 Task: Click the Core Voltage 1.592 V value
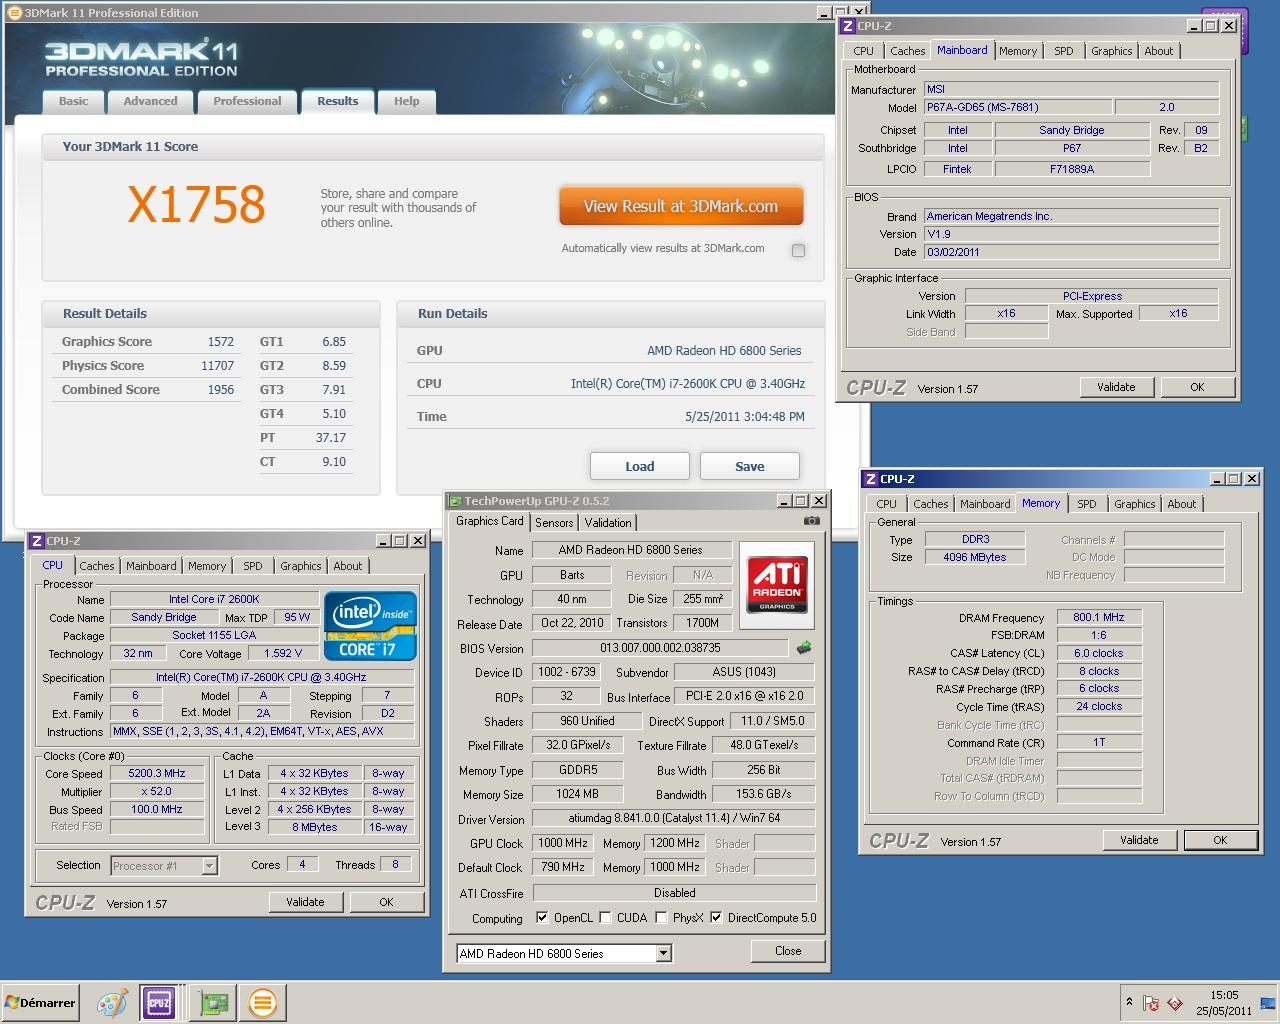point(283,653)
